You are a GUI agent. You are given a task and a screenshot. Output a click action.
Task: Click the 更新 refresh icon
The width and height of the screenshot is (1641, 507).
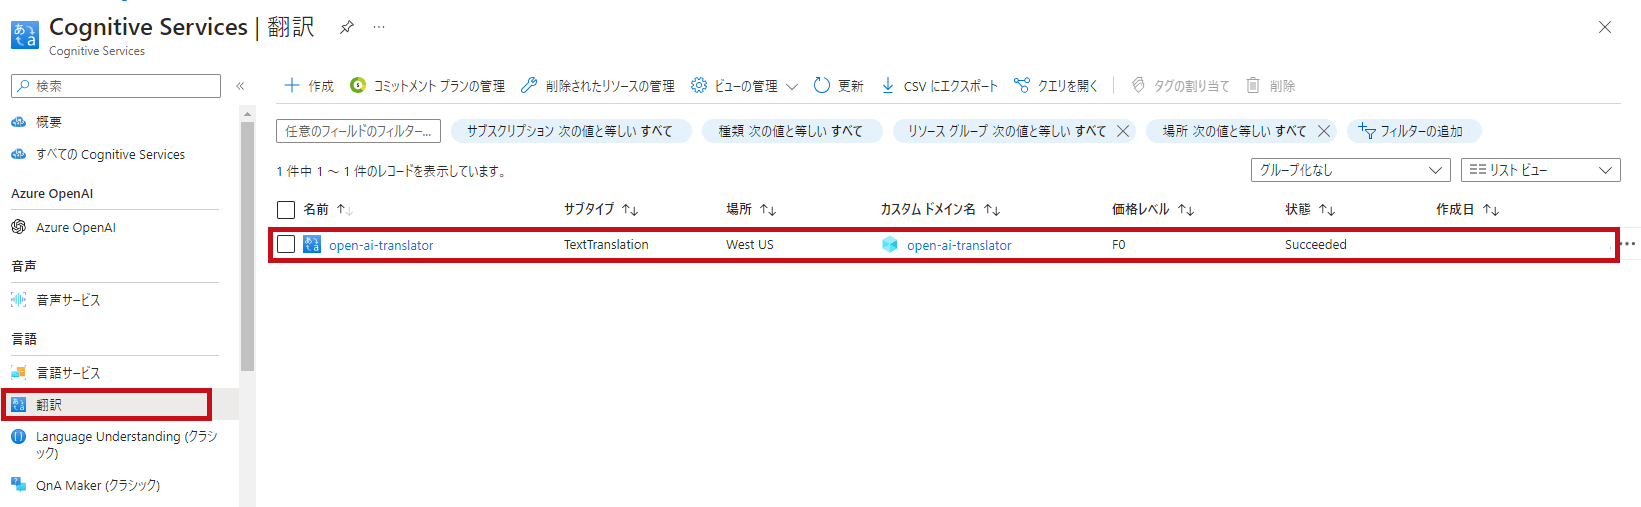pyautogui.click(x=822, y=86)
